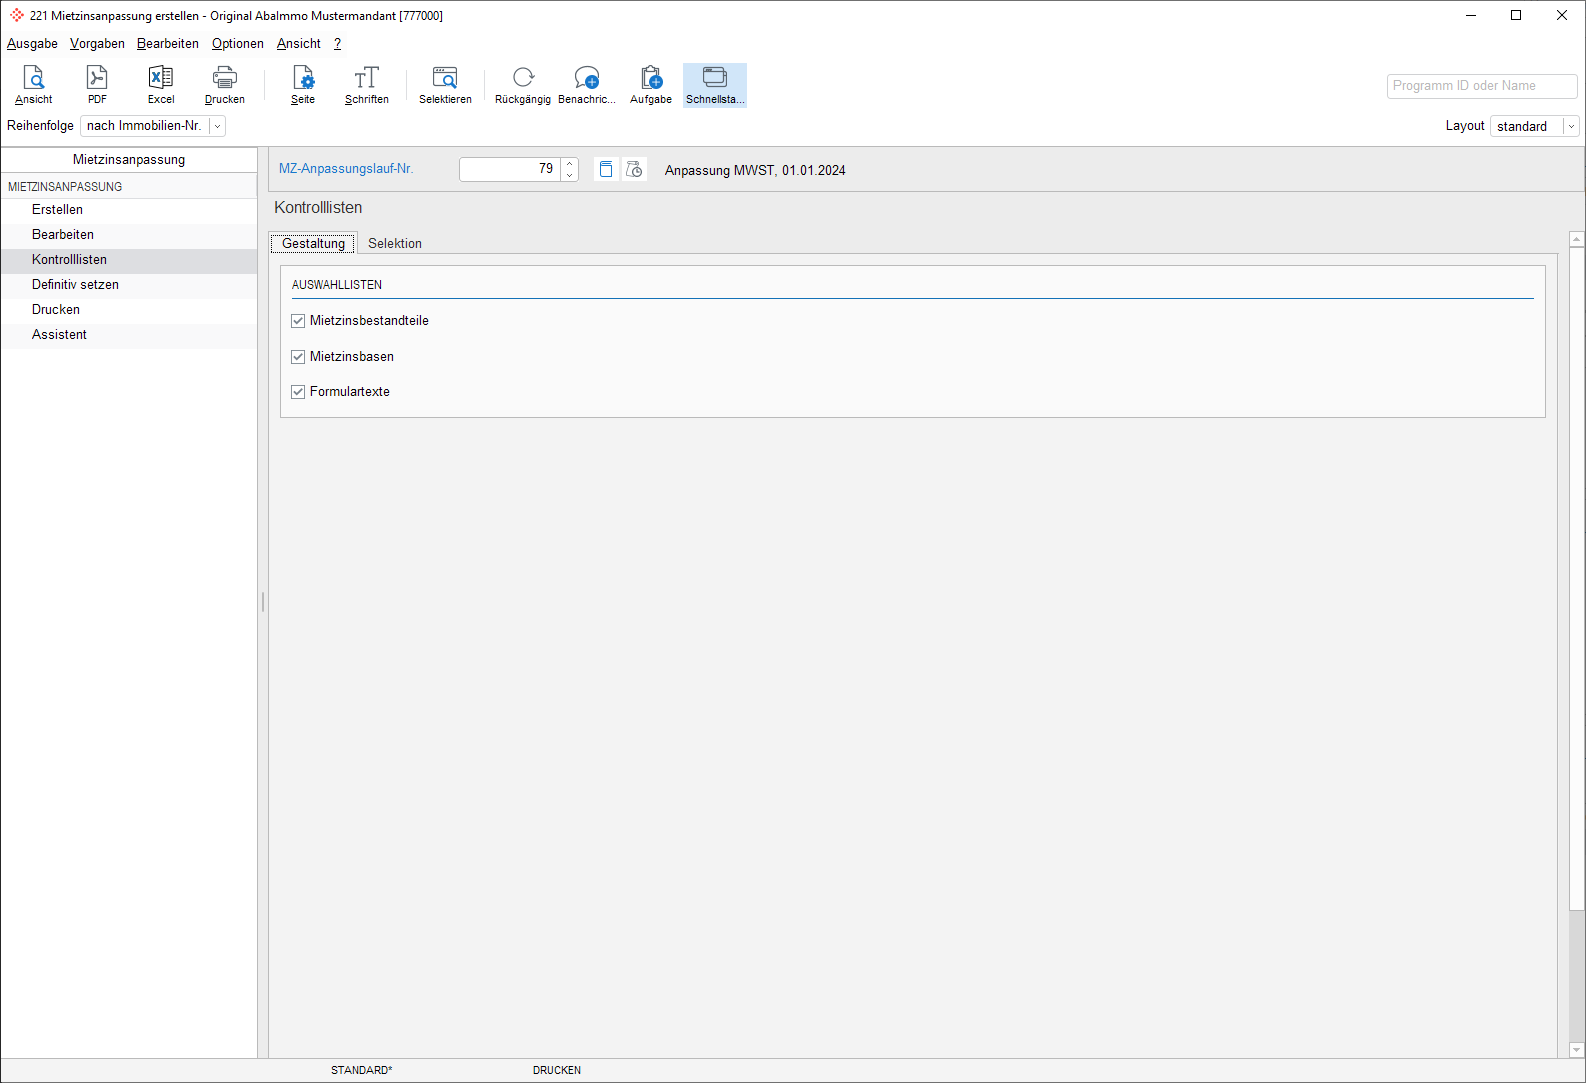Click the vertical scrollbar up arrow
The image size is (1586, 1083).
pyautogui.click(x=1577, y=239)
